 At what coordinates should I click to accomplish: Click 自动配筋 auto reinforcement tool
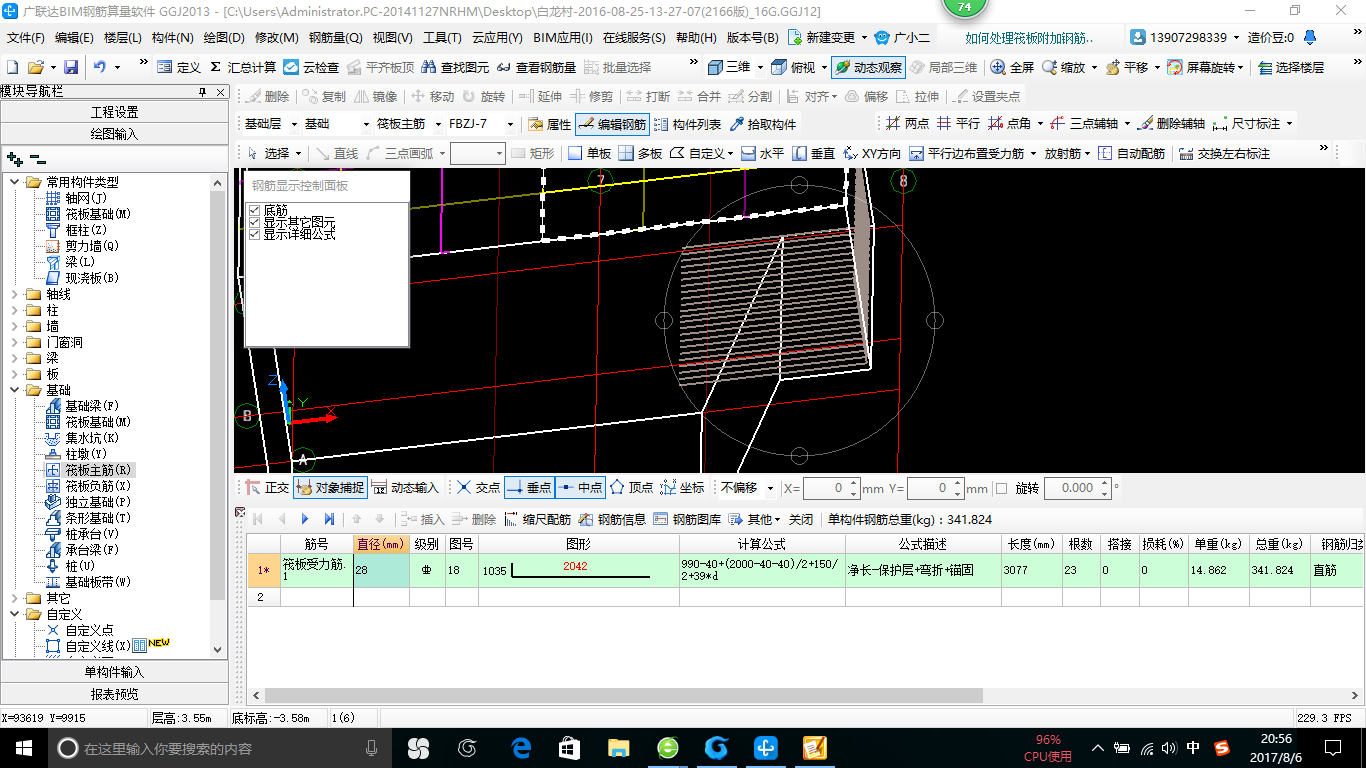[1131, 153]
